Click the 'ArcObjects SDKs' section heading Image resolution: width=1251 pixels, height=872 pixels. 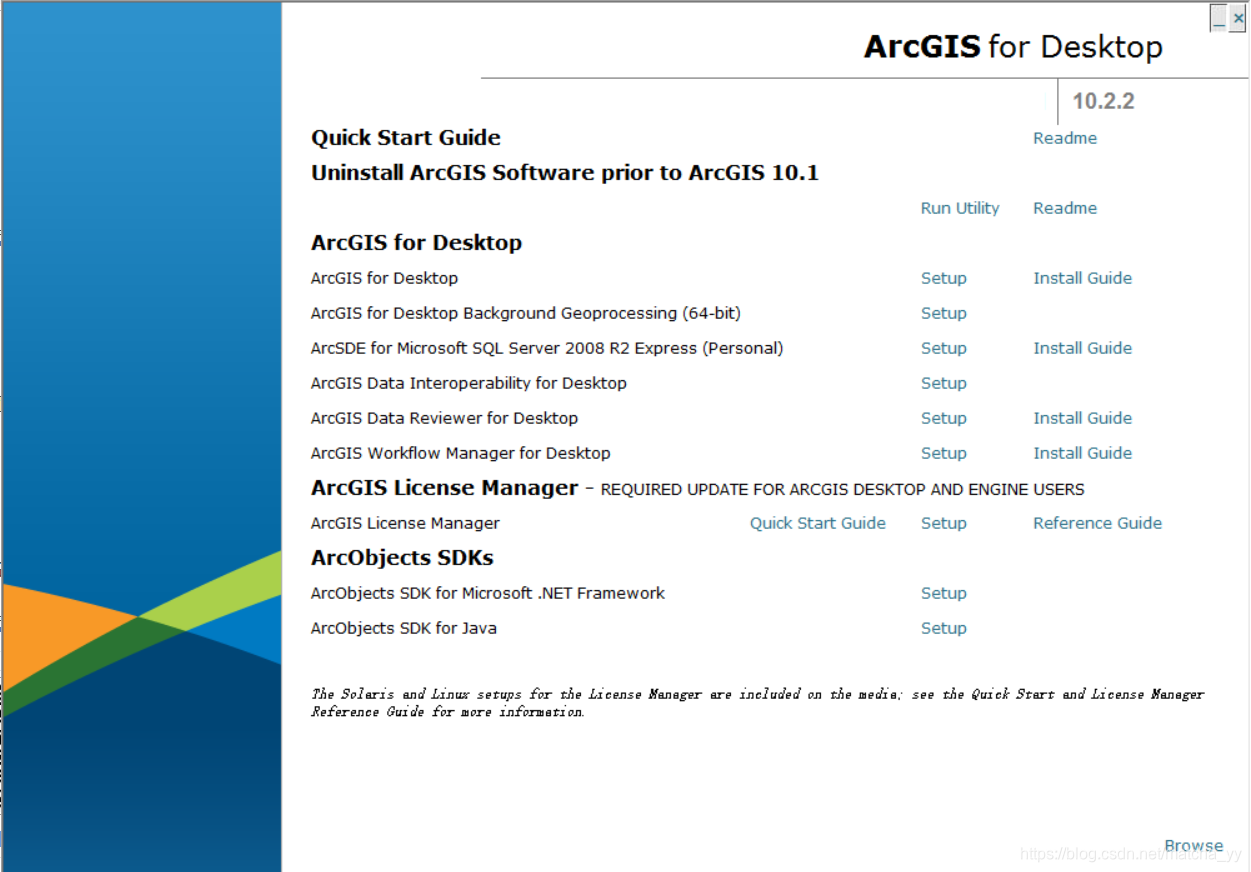402,558
